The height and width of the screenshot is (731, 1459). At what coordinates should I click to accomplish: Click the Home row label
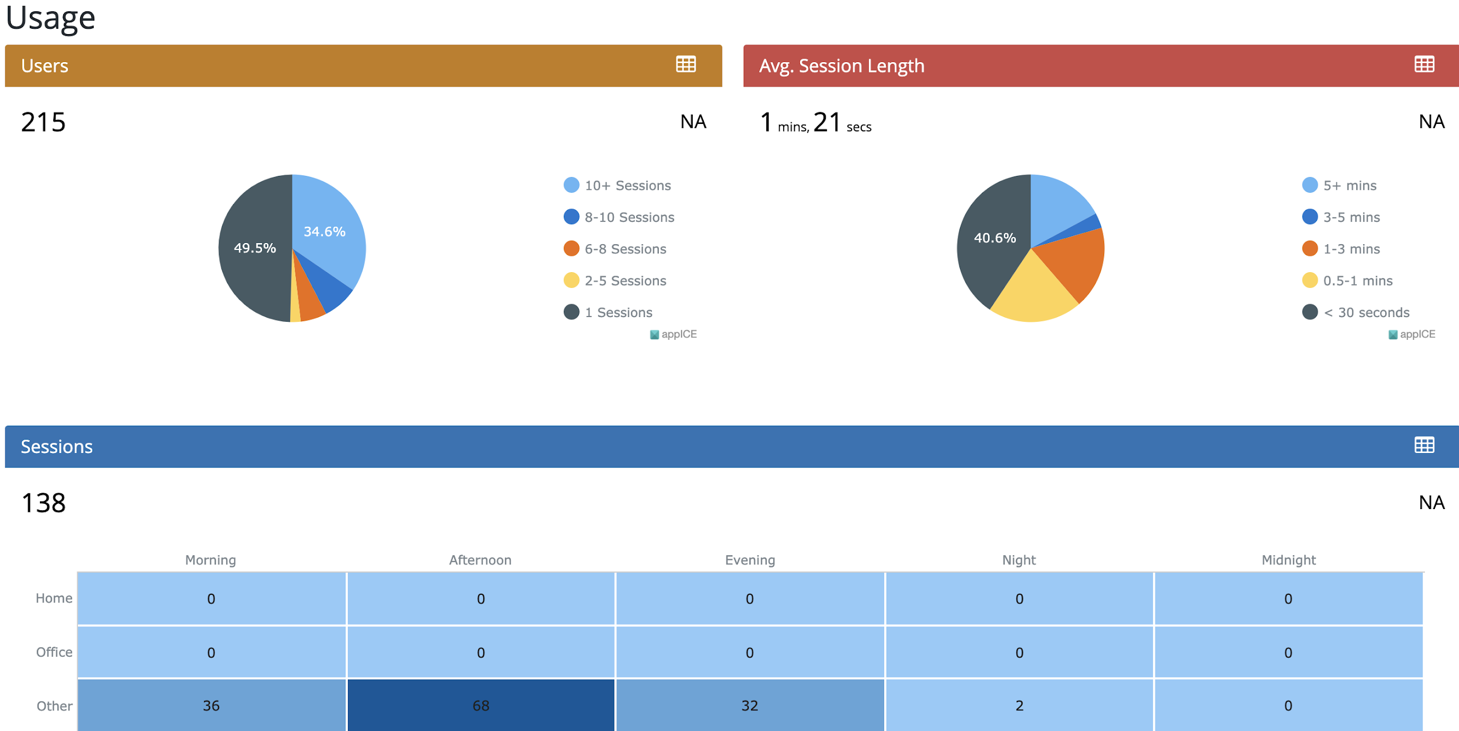tap(54, 598)
